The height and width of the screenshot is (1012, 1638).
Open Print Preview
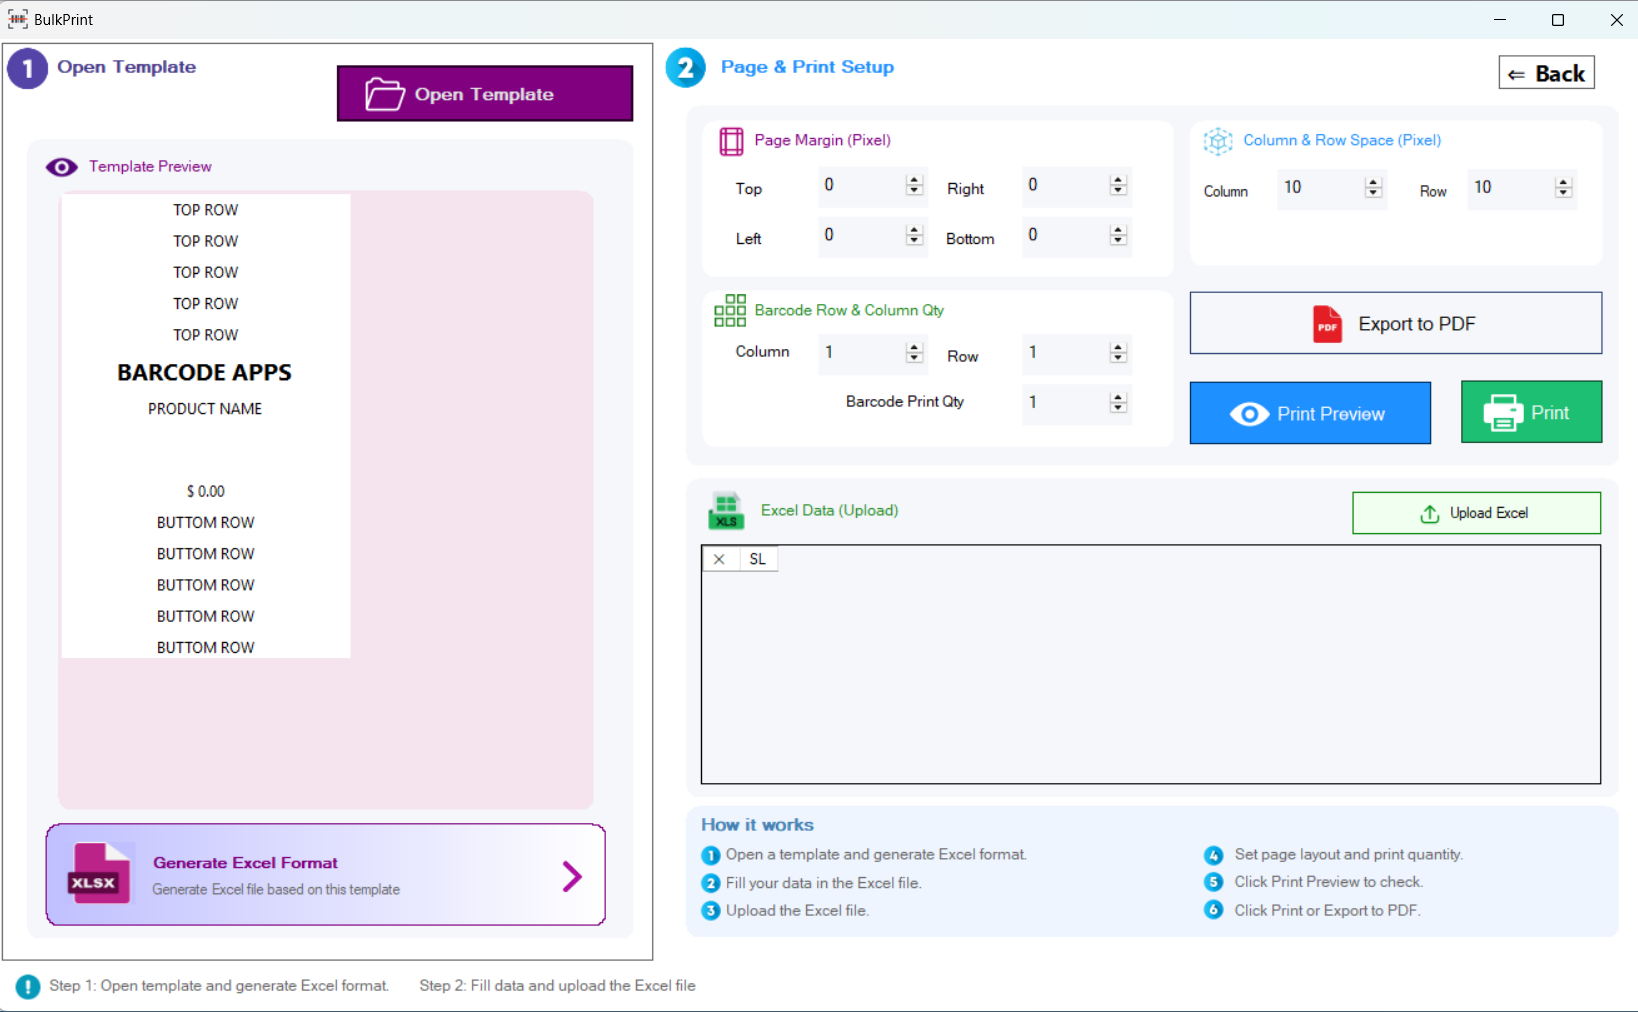pyautogui.click(x=1310, y=413)
